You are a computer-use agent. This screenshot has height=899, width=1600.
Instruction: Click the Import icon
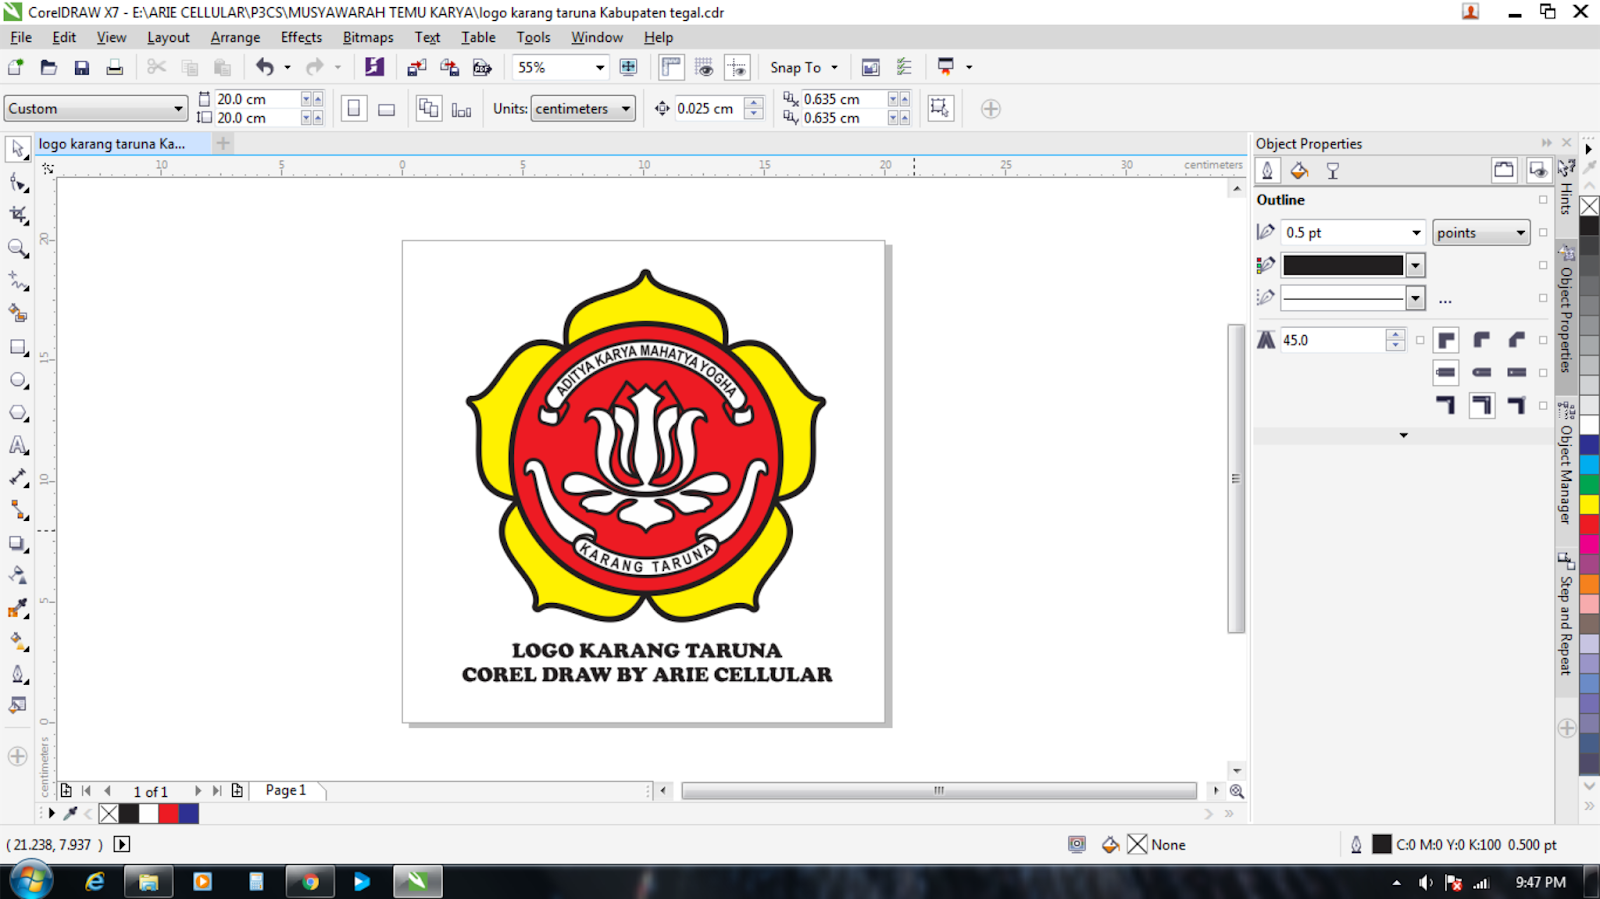(417, 67)
